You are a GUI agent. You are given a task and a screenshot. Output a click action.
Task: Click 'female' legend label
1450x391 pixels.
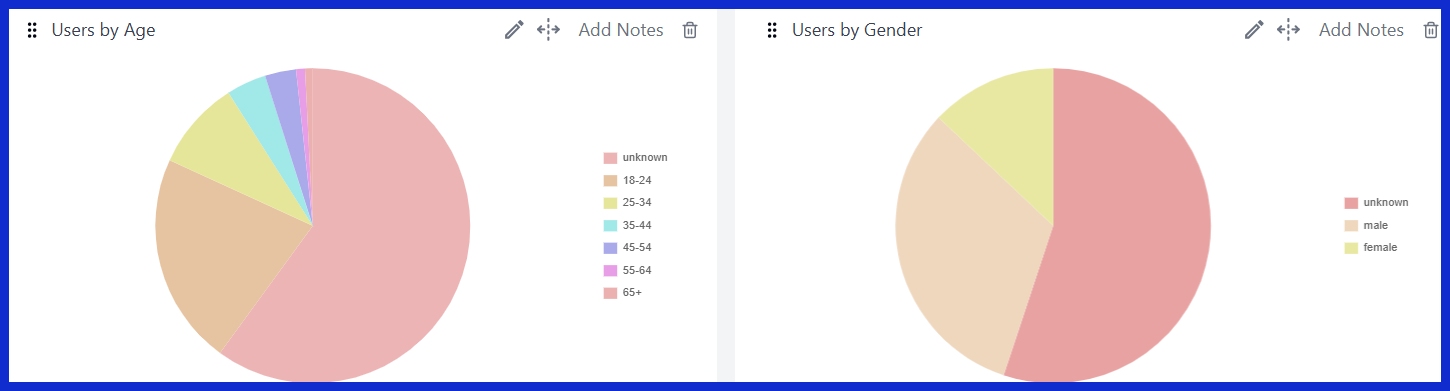coord(1380,248)
